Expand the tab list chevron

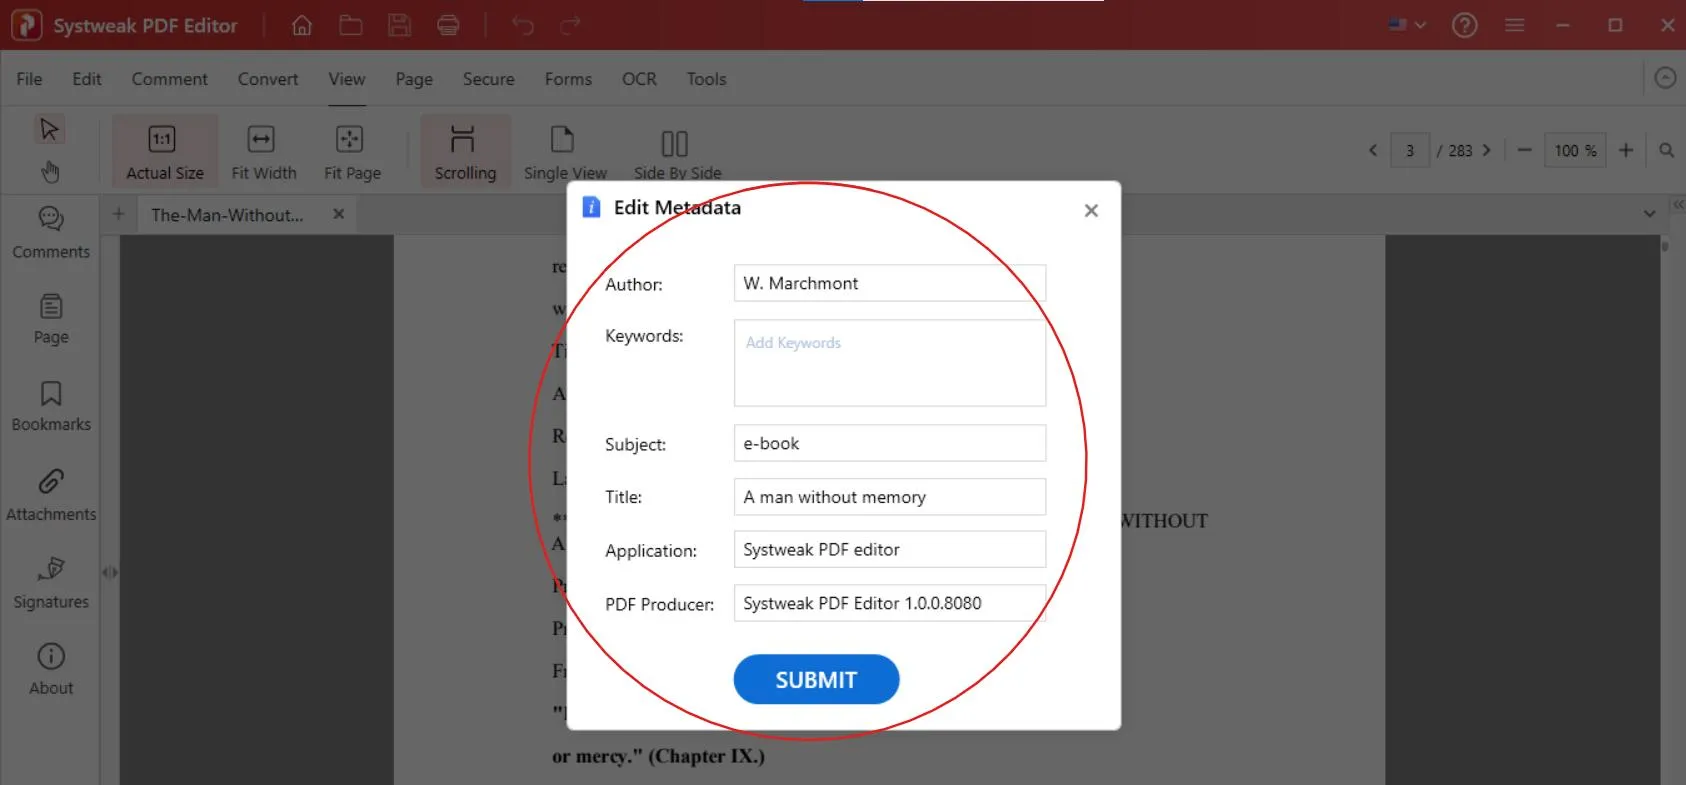pyautogui.click(x=1649, y=214)
